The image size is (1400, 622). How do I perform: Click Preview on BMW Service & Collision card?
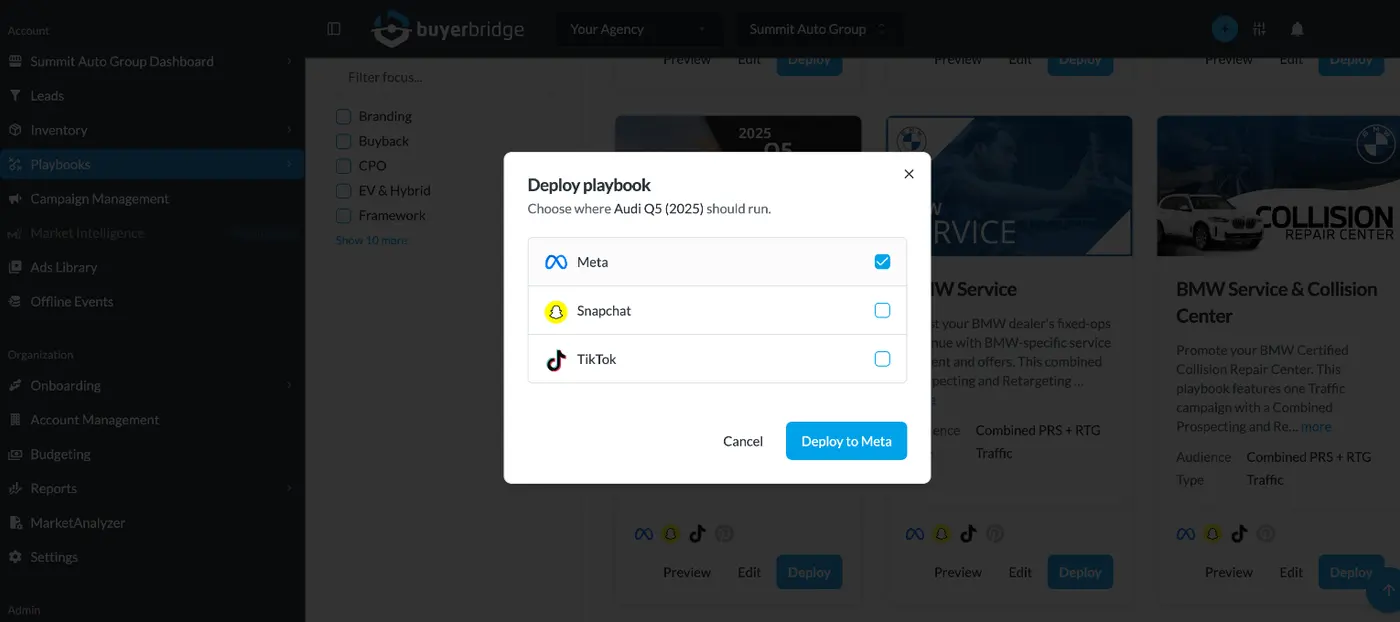1229,572
